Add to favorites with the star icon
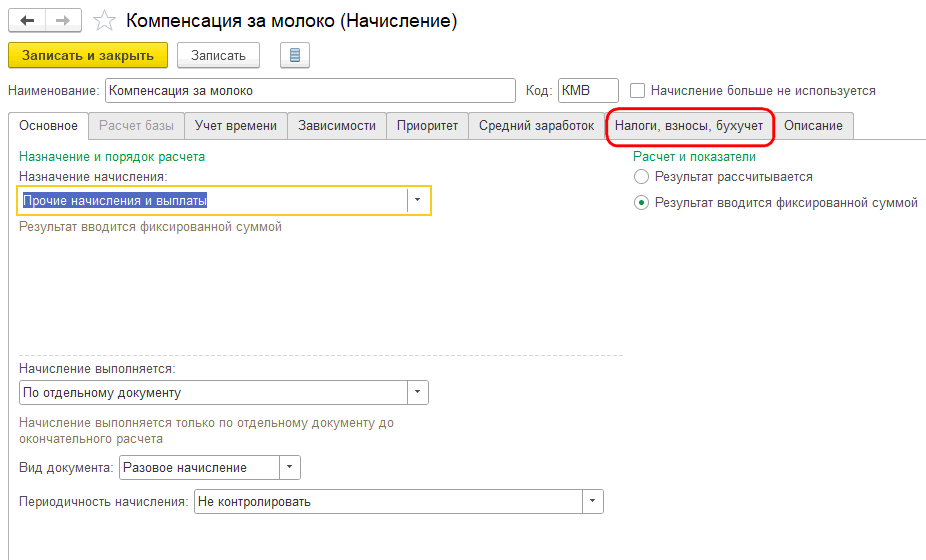The width and height of the screenshot is (926, 560). 104,21
